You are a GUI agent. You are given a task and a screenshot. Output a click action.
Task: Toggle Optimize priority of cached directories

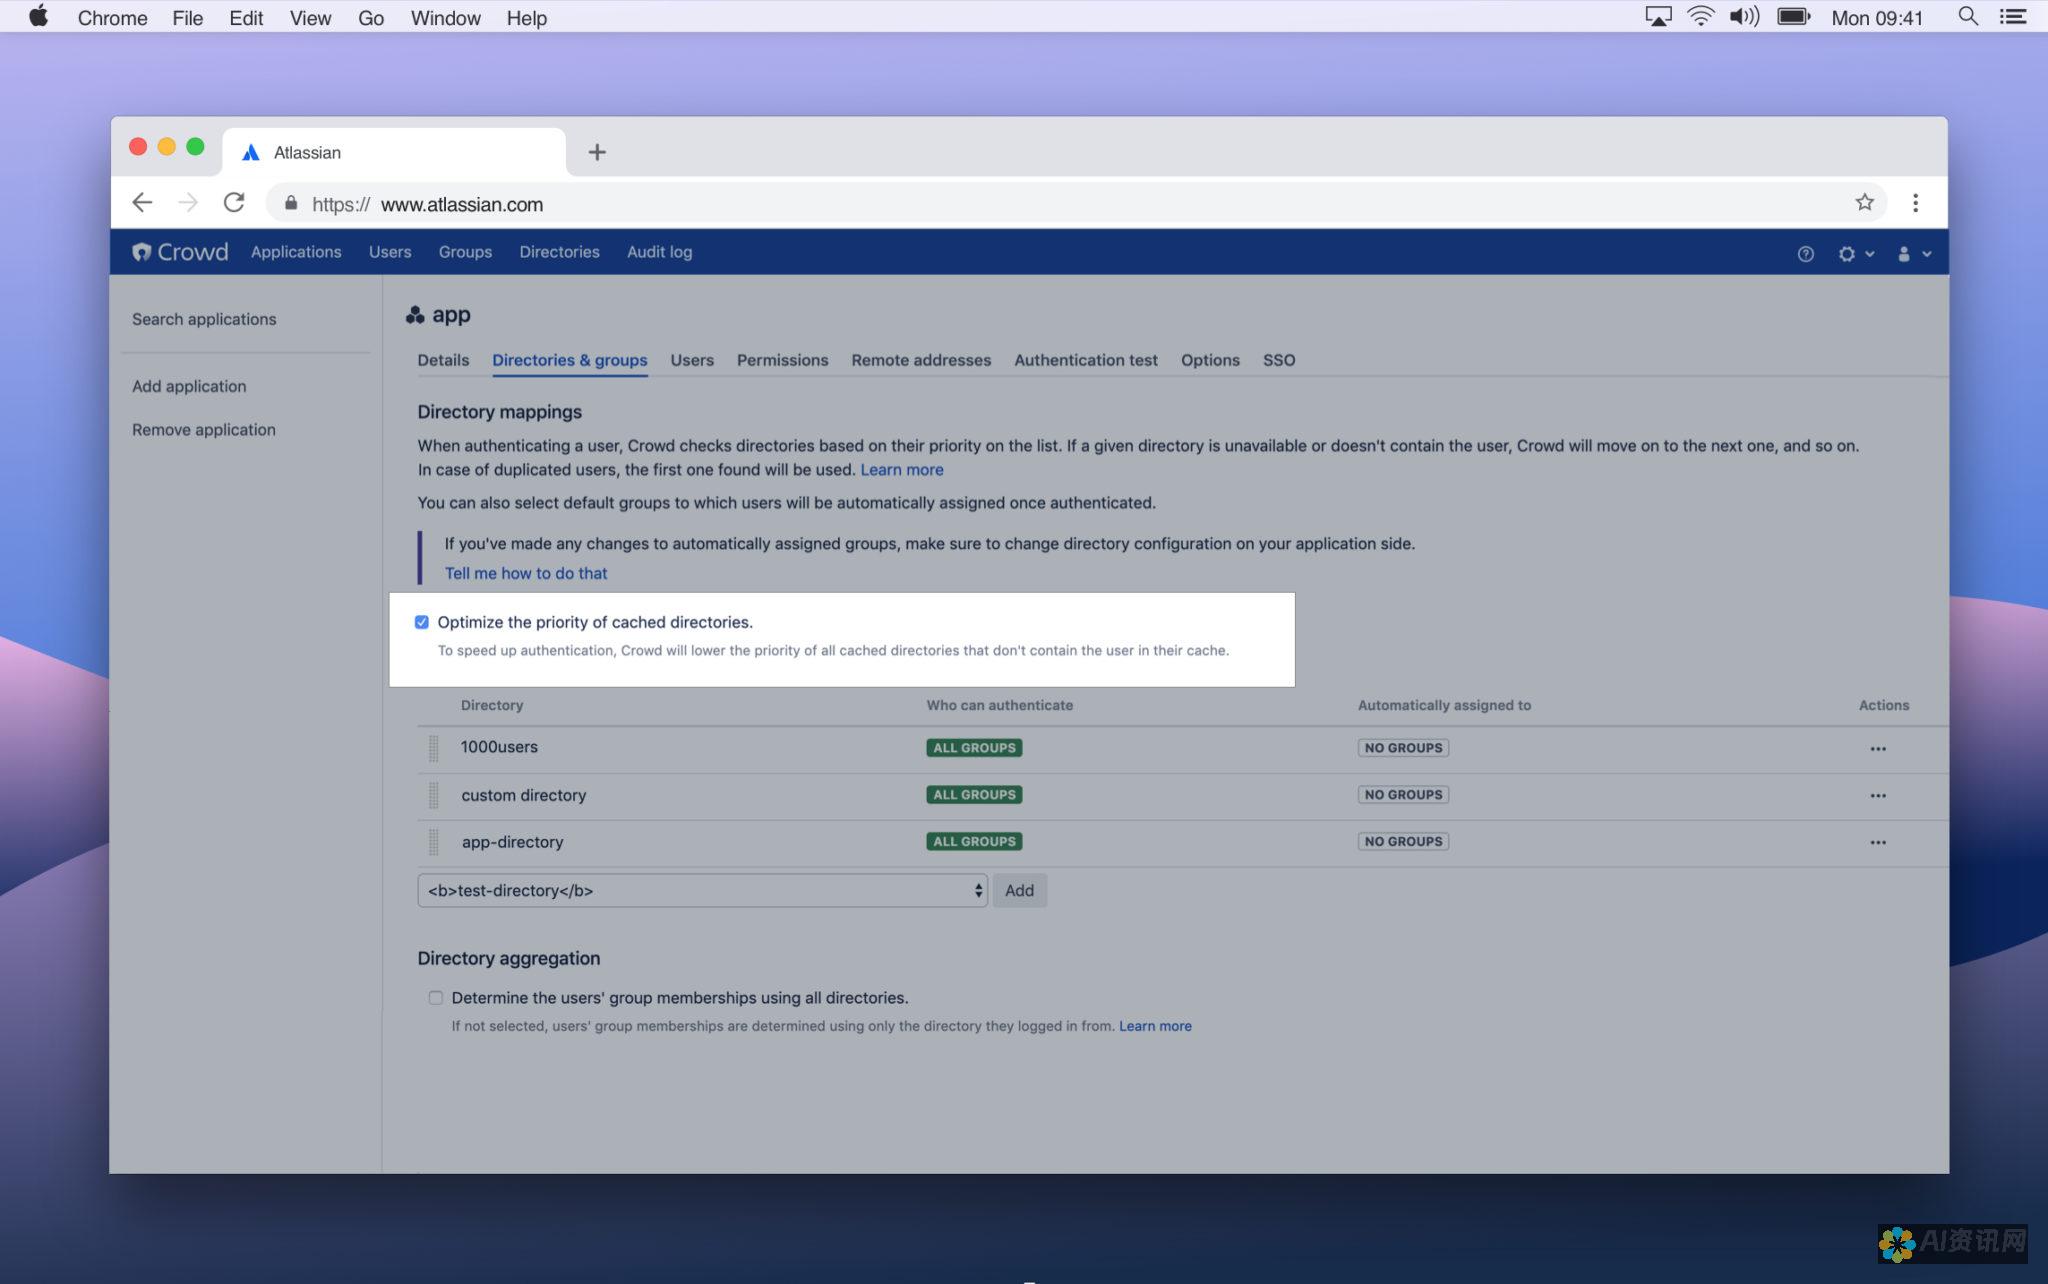[x=421, y=621]
